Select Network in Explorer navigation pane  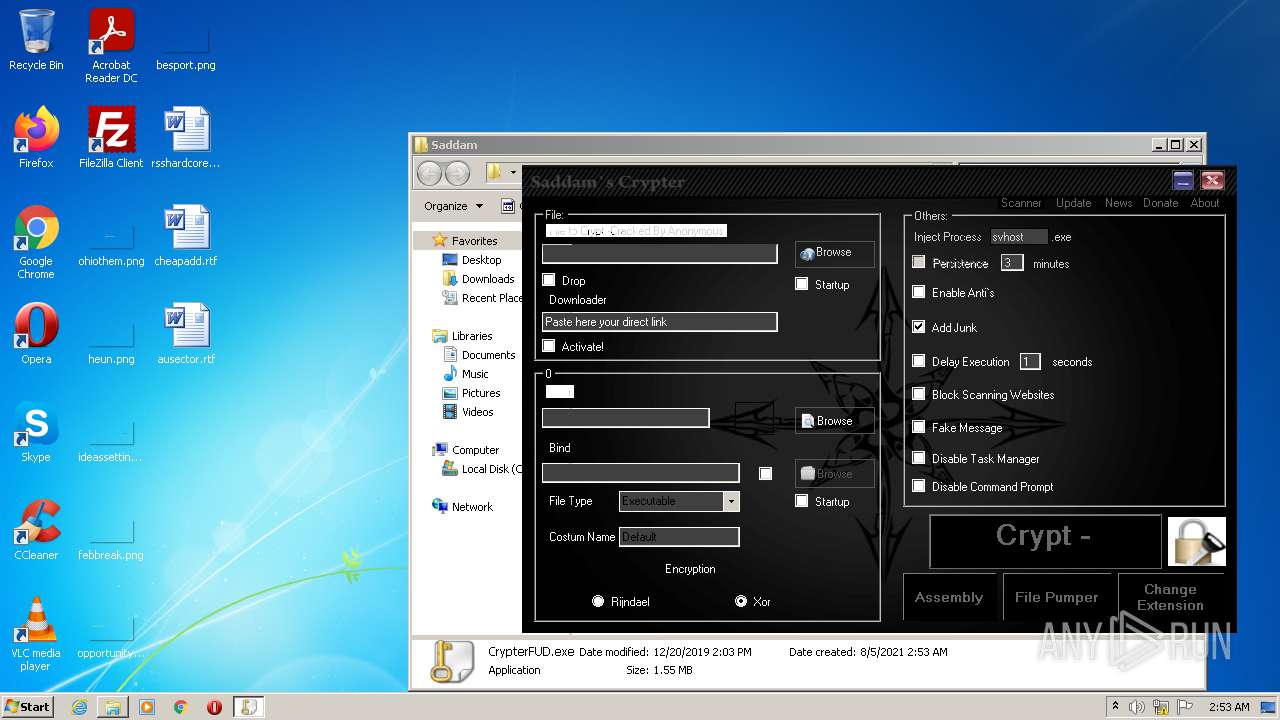tap(472, 507)
